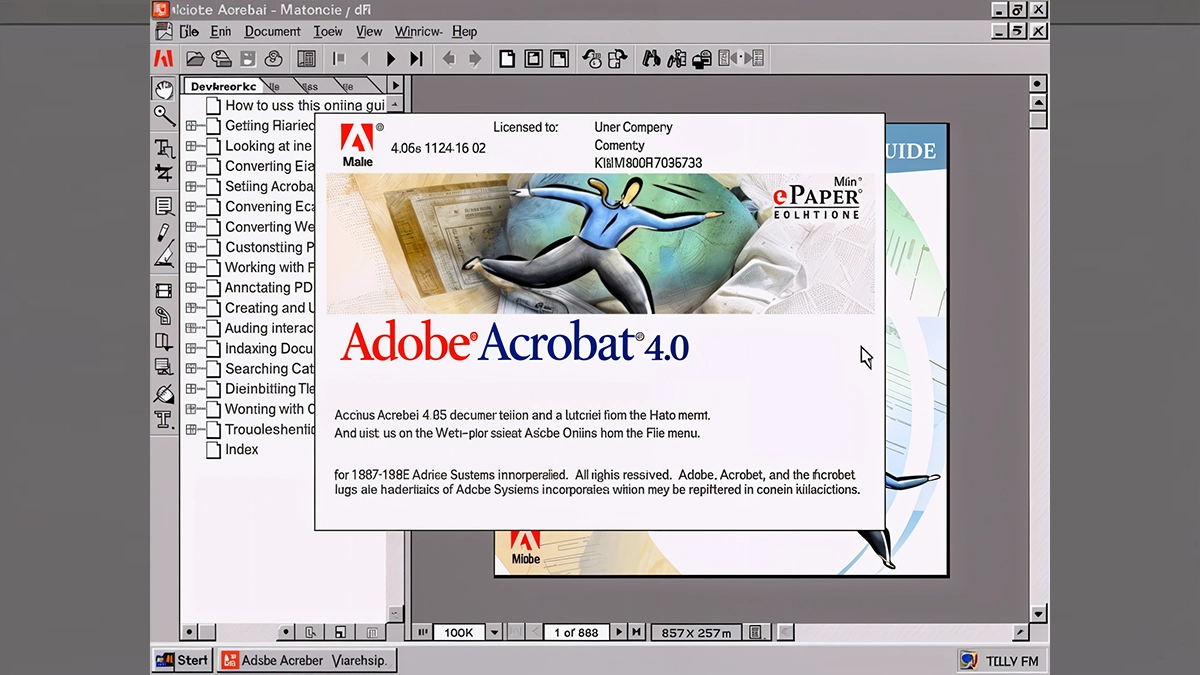Click the Open folder icon in toolbar
Image resolution: width=1200 pixels, height=675 pixels.
click(196, 59)
